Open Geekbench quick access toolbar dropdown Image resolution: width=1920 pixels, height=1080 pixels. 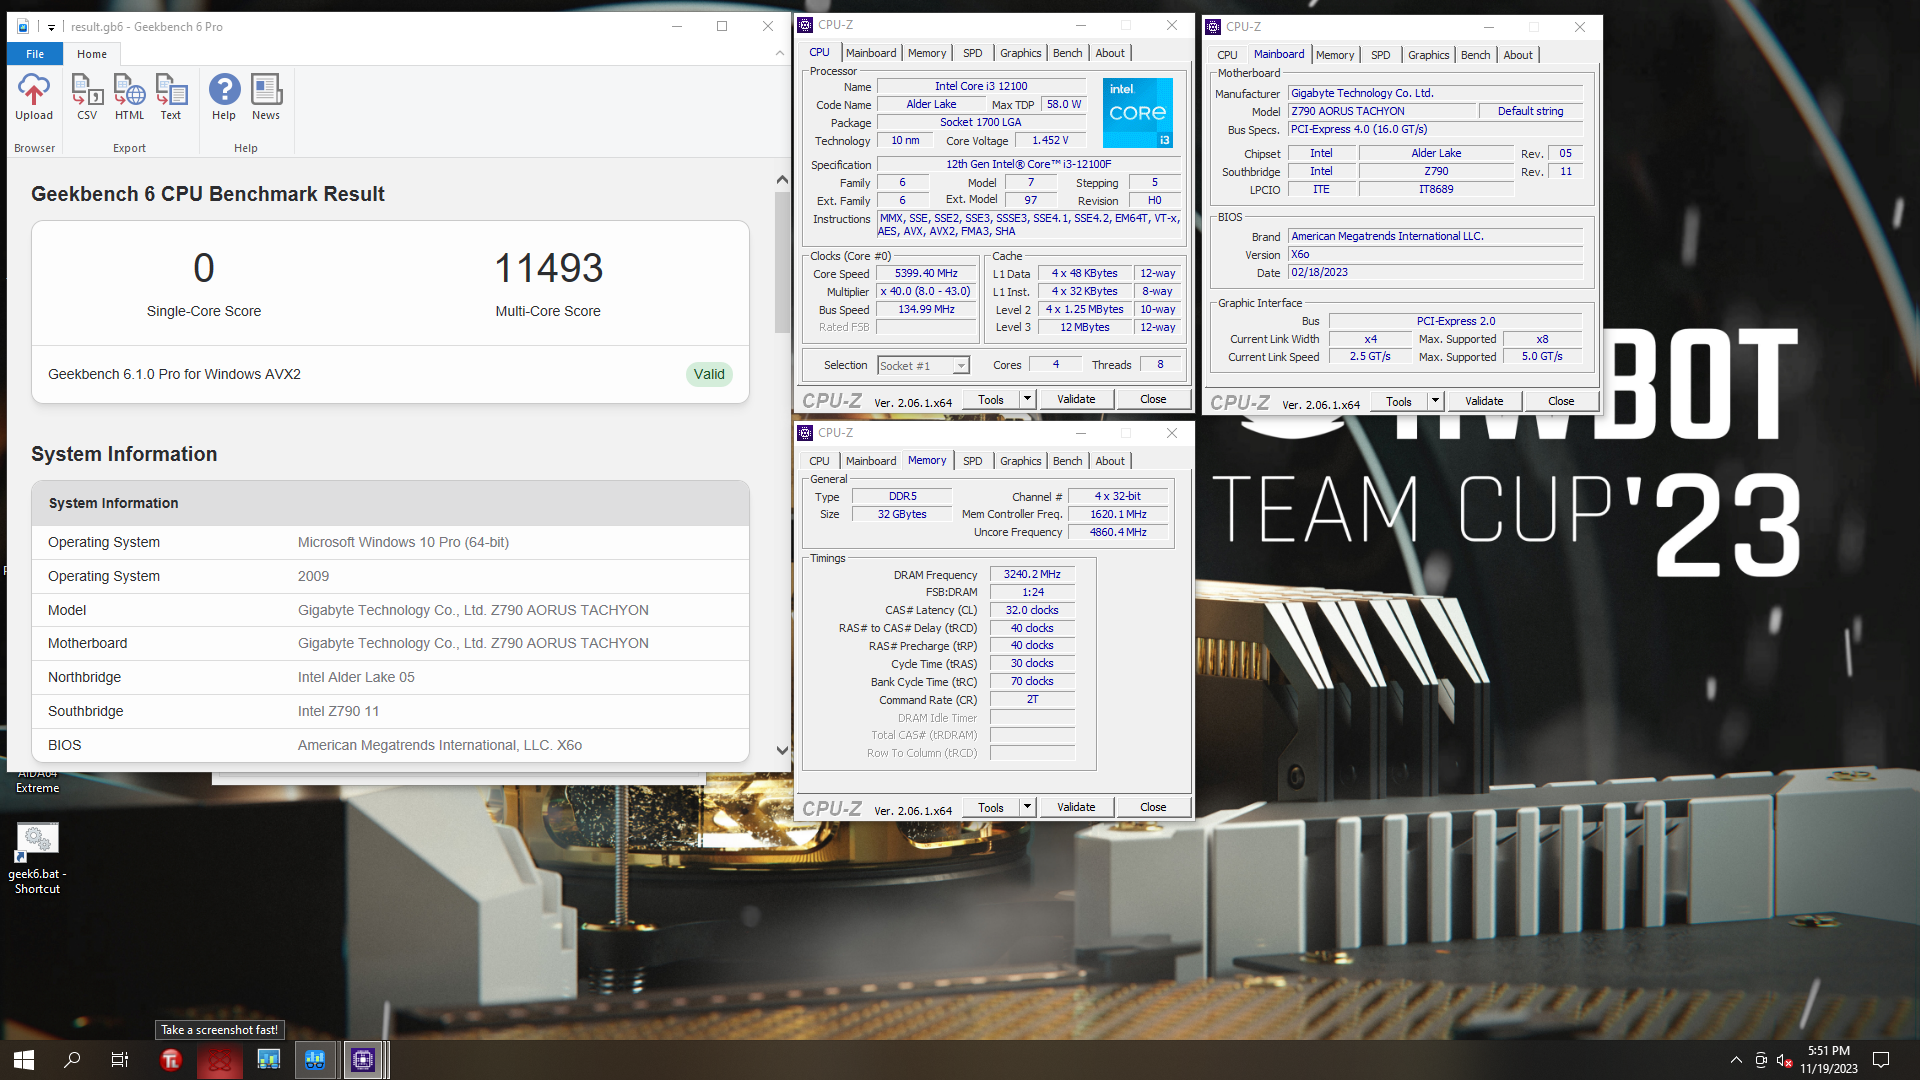click(x=51, y=27)
